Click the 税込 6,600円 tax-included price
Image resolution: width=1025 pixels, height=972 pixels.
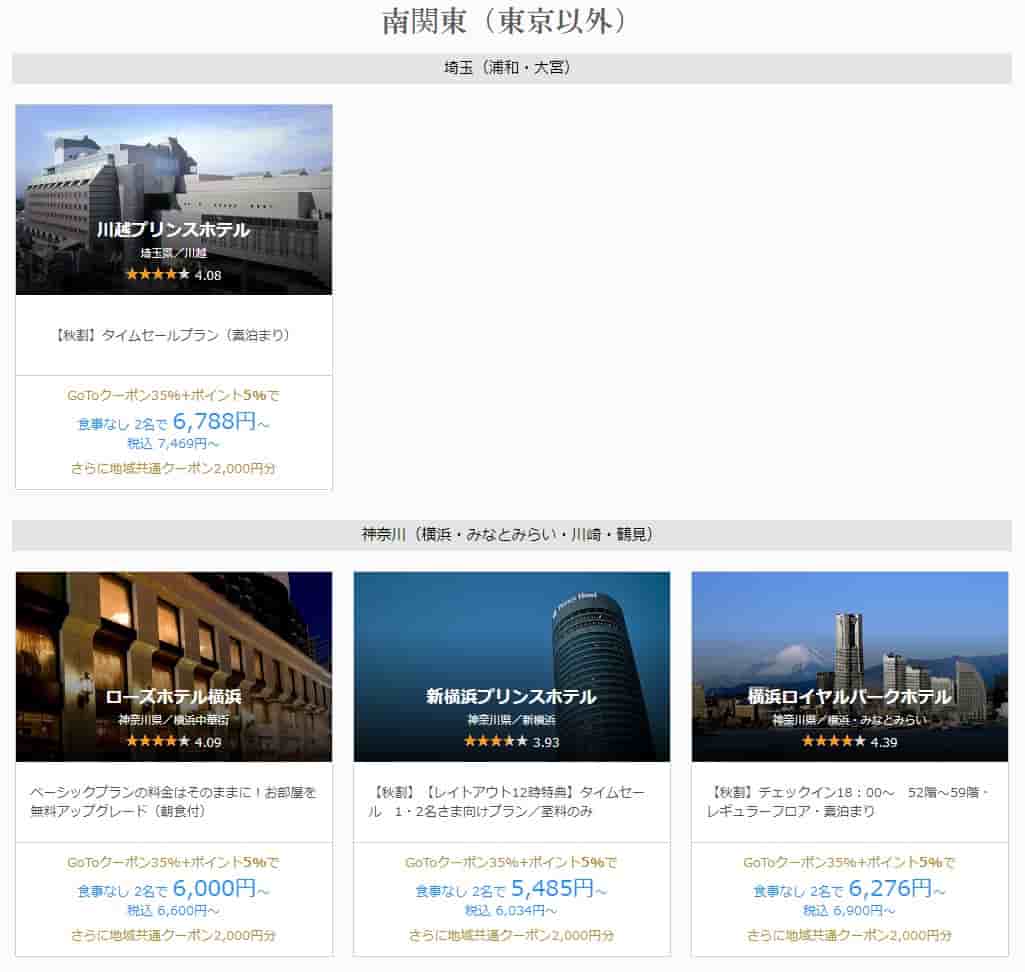tap(173, 911)
